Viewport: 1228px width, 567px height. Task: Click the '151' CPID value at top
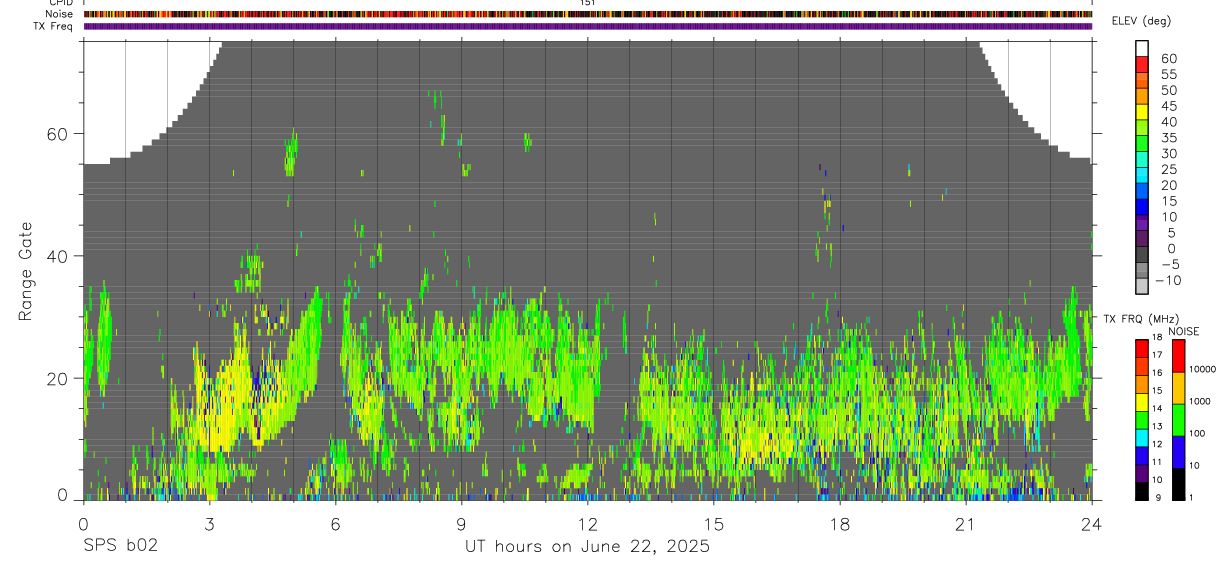[587, 3]
